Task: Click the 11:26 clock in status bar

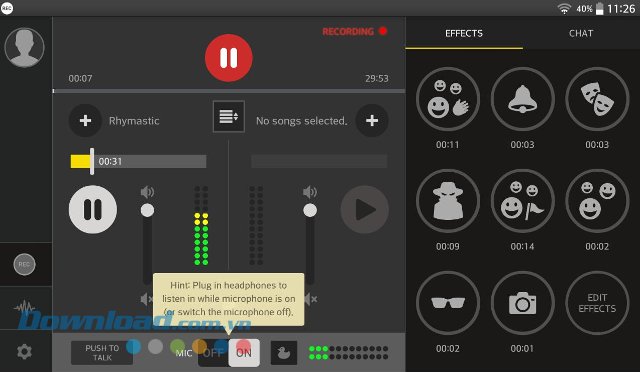Action: pyautogui.click(x=621, y=9)
